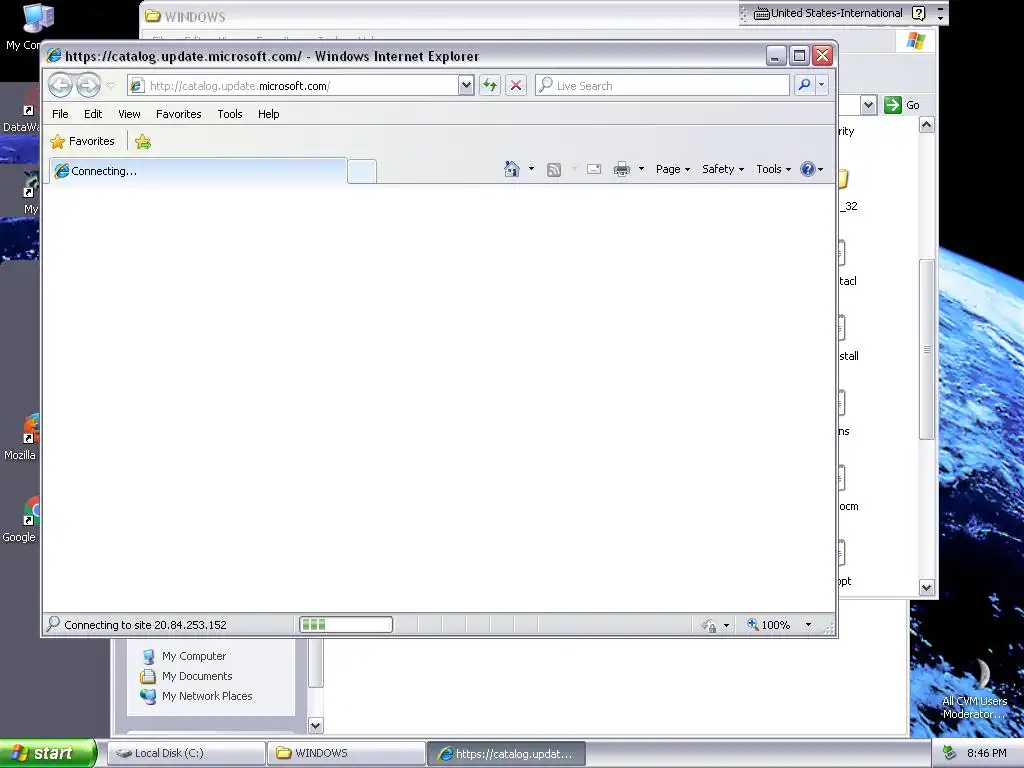1024x768 pixels.
Task: Expand the Print options dropdown arrow
Action: [641, 169]
